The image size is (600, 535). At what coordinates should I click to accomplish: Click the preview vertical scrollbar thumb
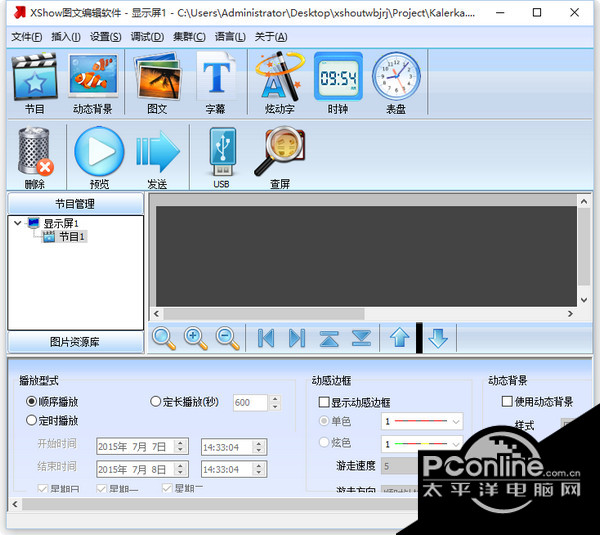coord(584,246)
